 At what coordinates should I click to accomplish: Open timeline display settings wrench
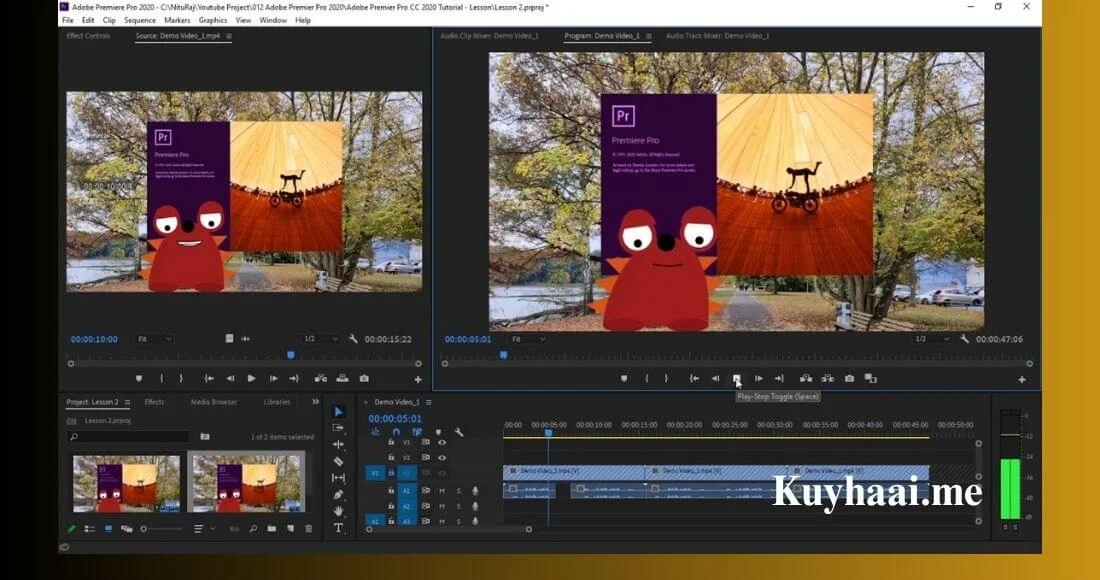coord(459,432)
